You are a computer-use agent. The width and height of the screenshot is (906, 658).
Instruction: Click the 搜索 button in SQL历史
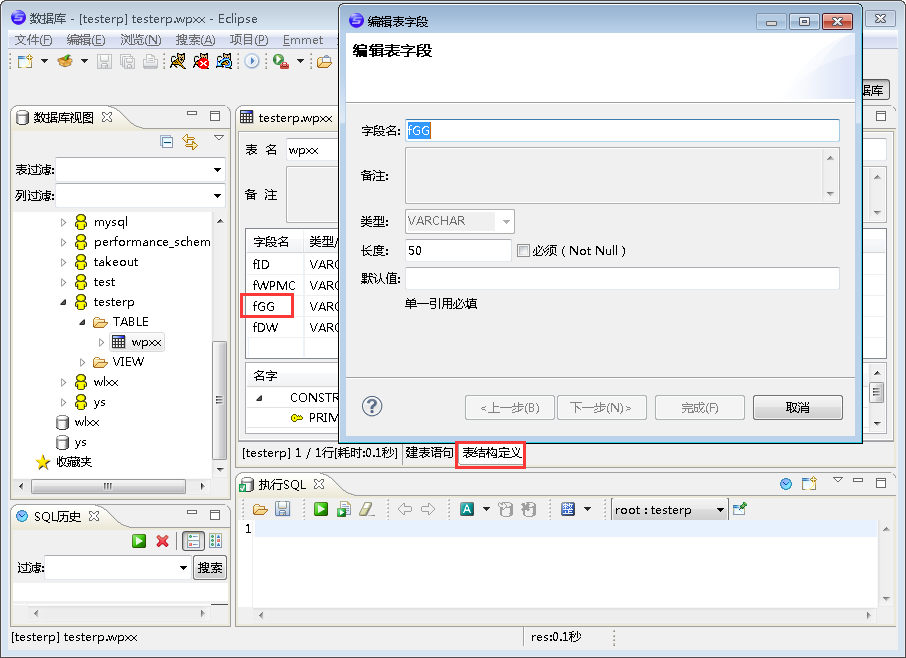pos(210,568)
